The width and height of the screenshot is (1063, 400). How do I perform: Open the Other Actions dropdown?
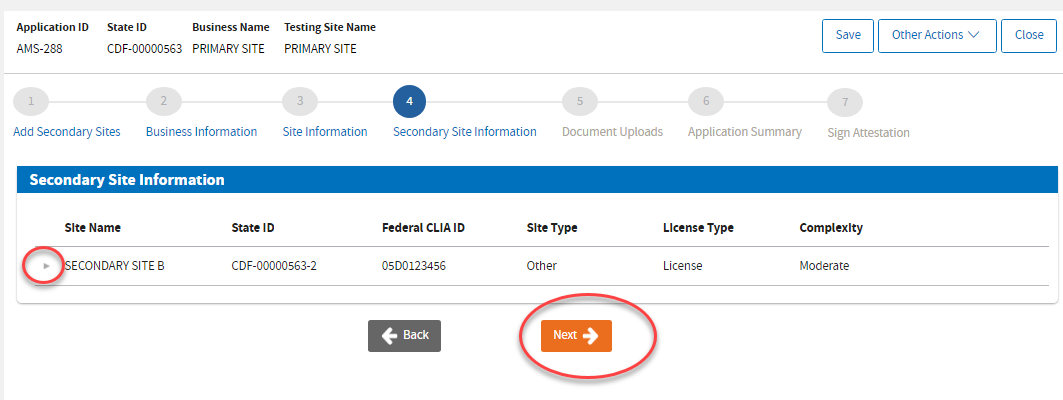(934, 35)
